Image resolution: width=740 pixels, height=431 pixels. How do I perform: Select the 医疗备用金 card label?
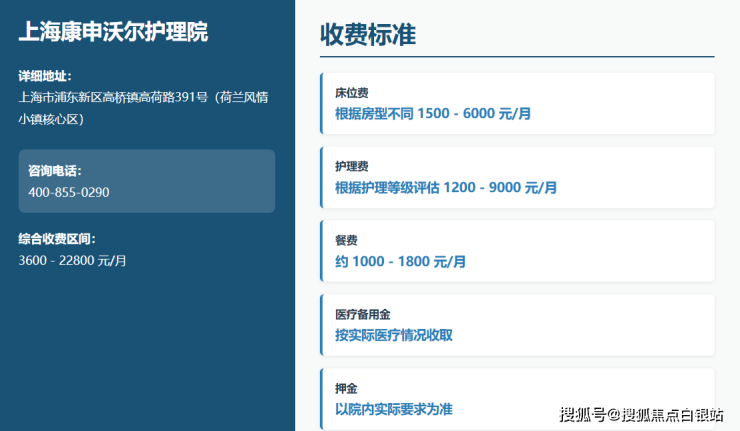click(x=362, y=314)
